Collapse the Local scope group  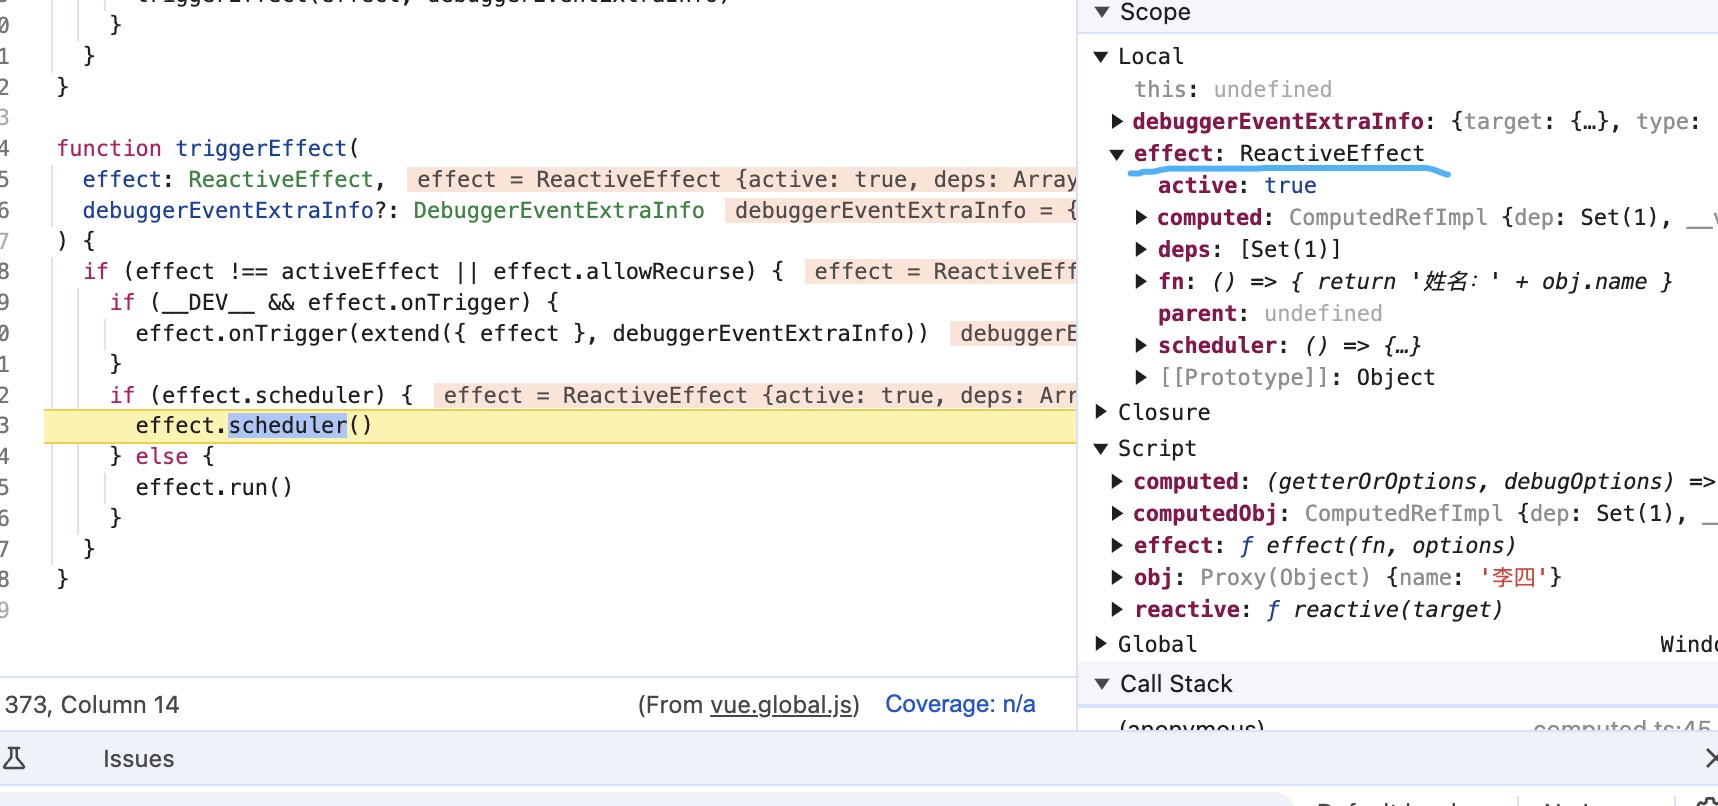point(1101,57)
